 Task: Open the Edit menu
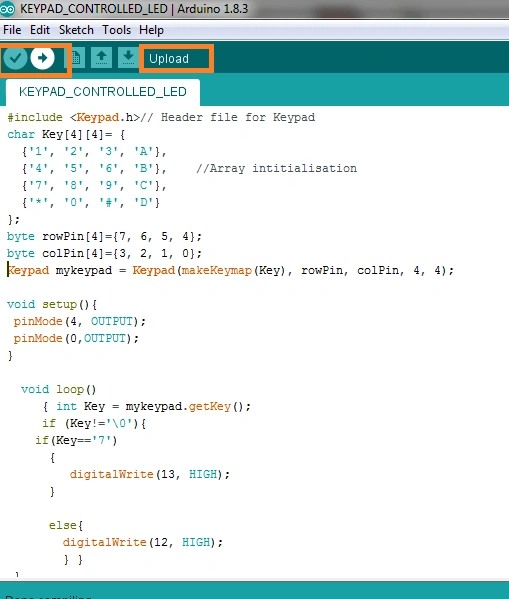point(40,30)
